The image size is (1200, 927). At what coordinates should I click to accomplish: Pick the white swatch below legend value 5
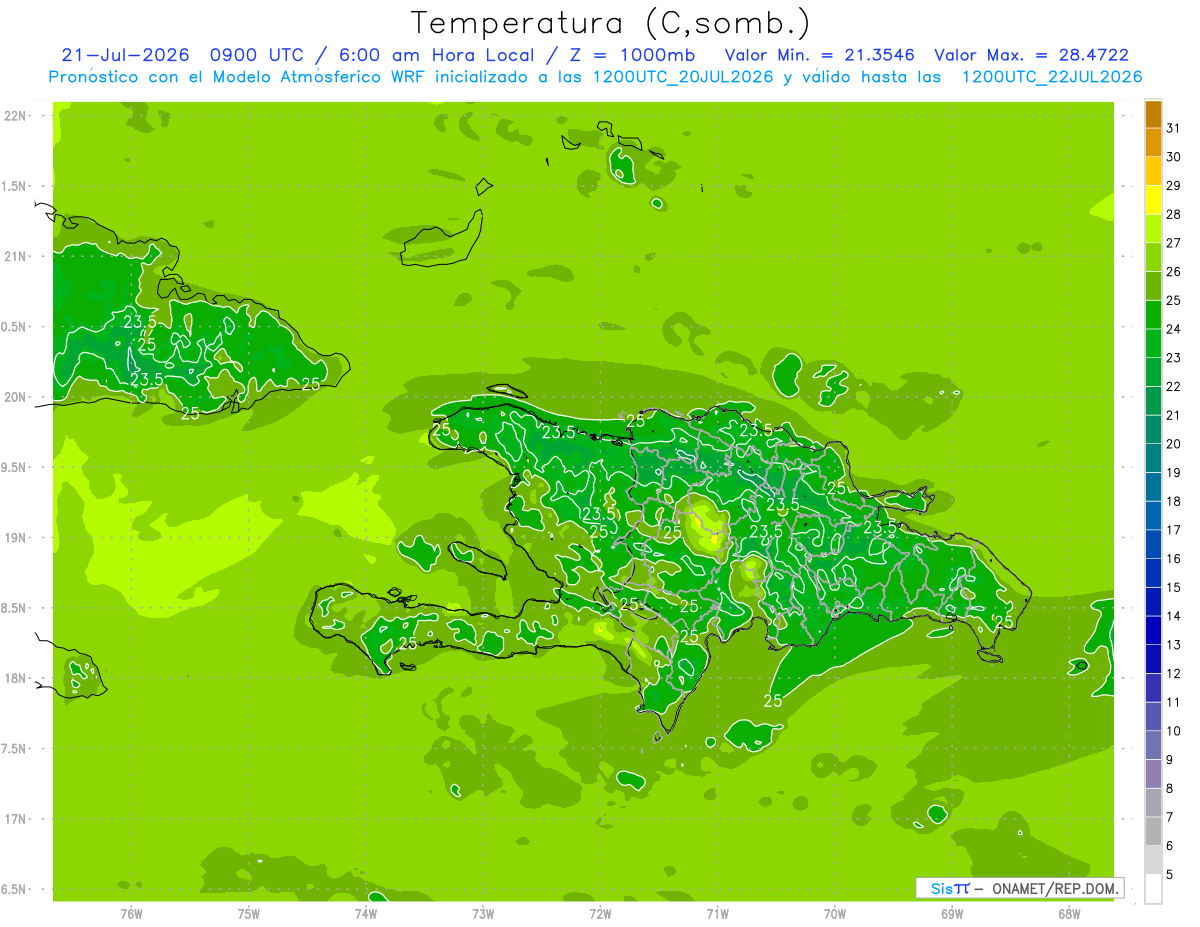click(1153, 888)
